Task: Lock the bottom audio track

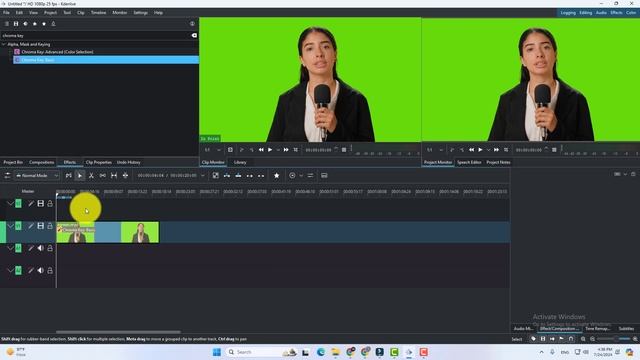Action: point(50,270)
